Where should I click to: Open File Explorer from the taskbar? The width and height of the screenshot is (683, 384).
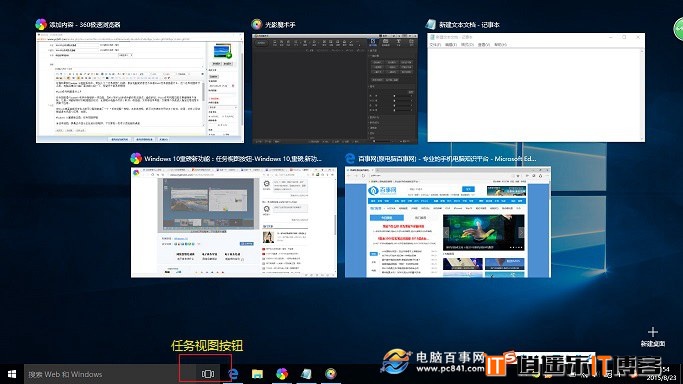(257, 374)
